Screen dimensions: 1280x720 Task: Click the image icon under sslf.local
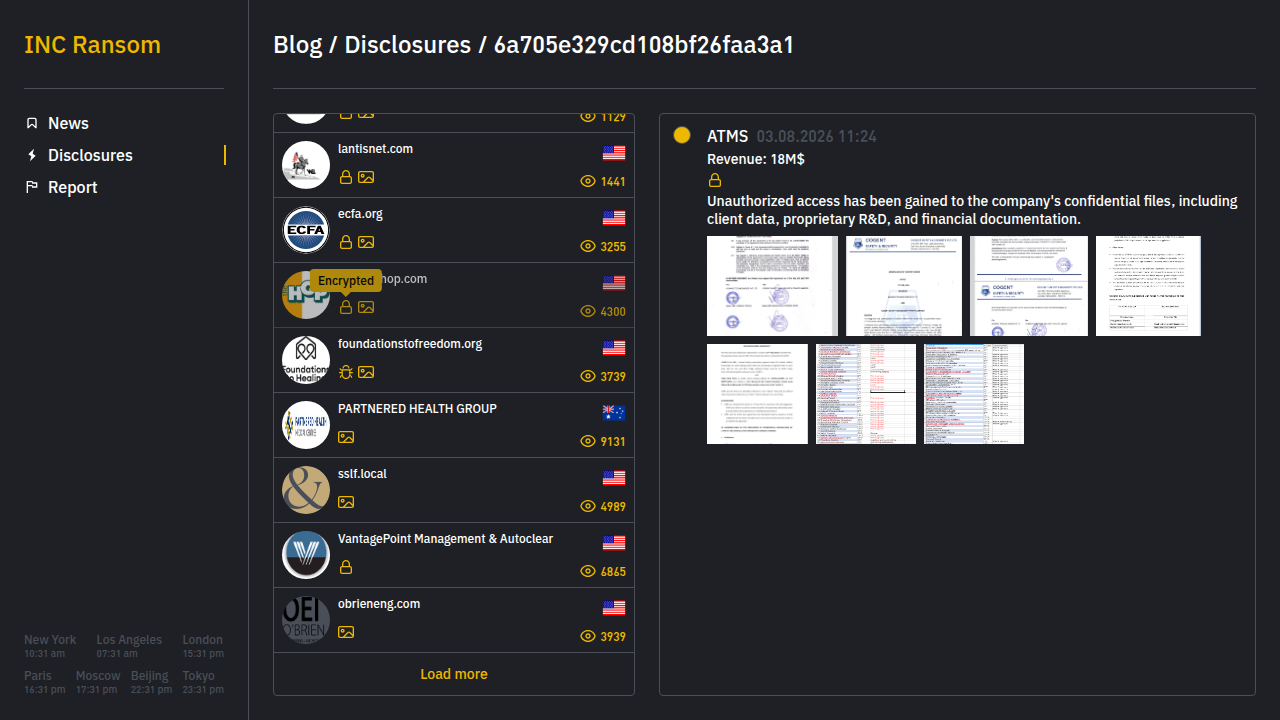tap(346, 502)
